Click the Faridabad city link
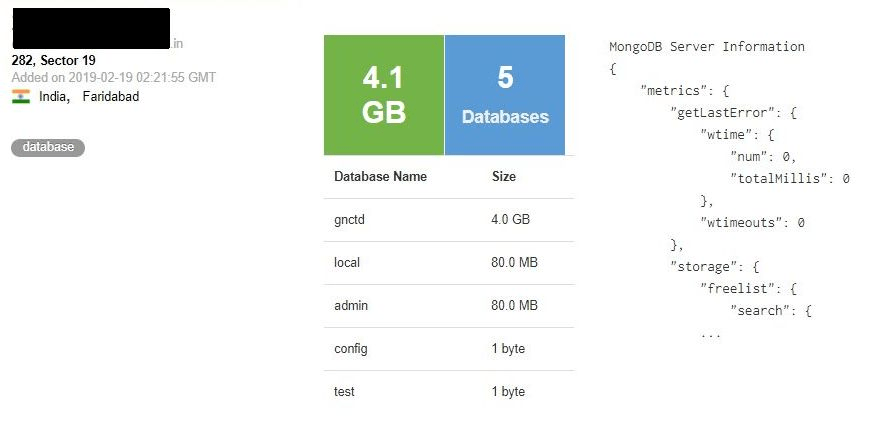This screenshot has width=896, height=427. tap(111, 97)
